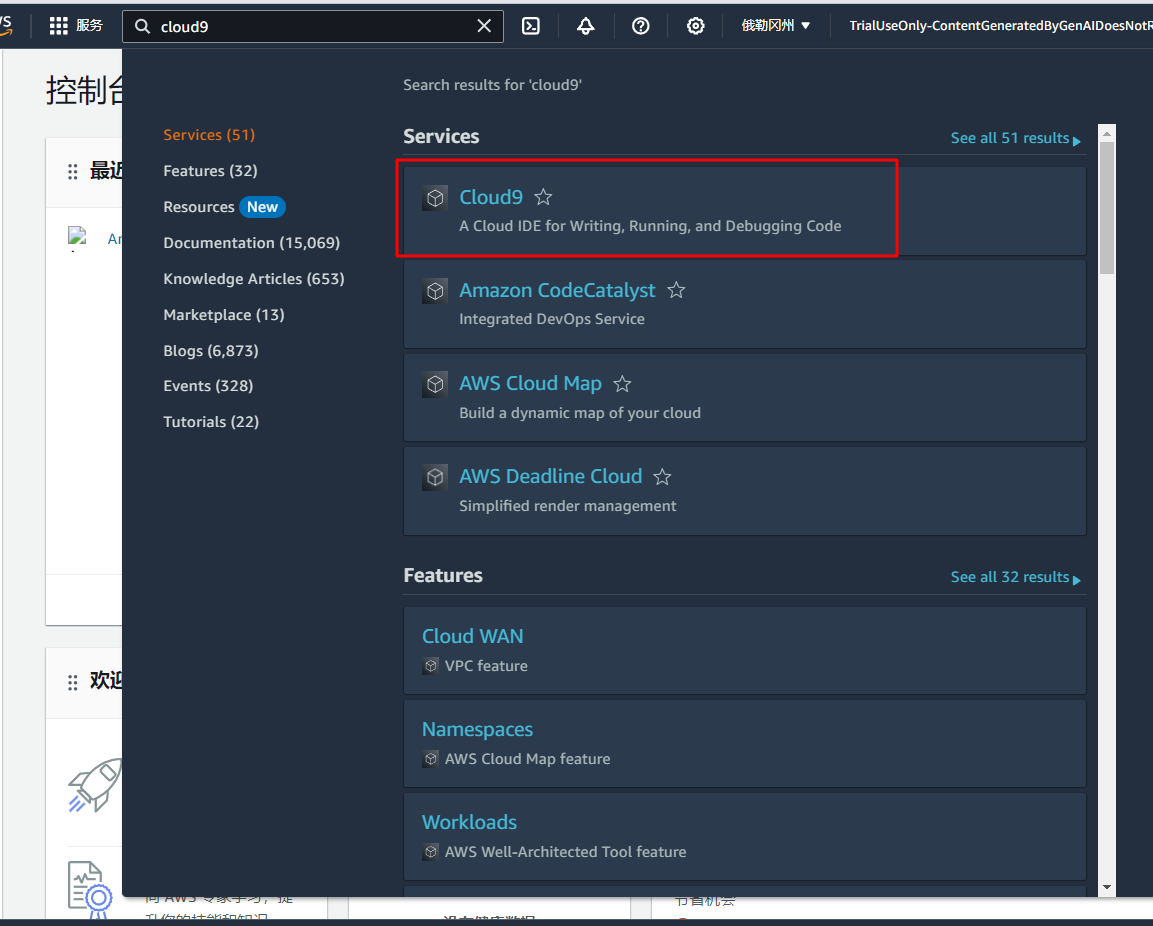This screenshot has width=1153, height=926.
Task: Open AWS Deadline Cloud service
Action: point(551,477)
